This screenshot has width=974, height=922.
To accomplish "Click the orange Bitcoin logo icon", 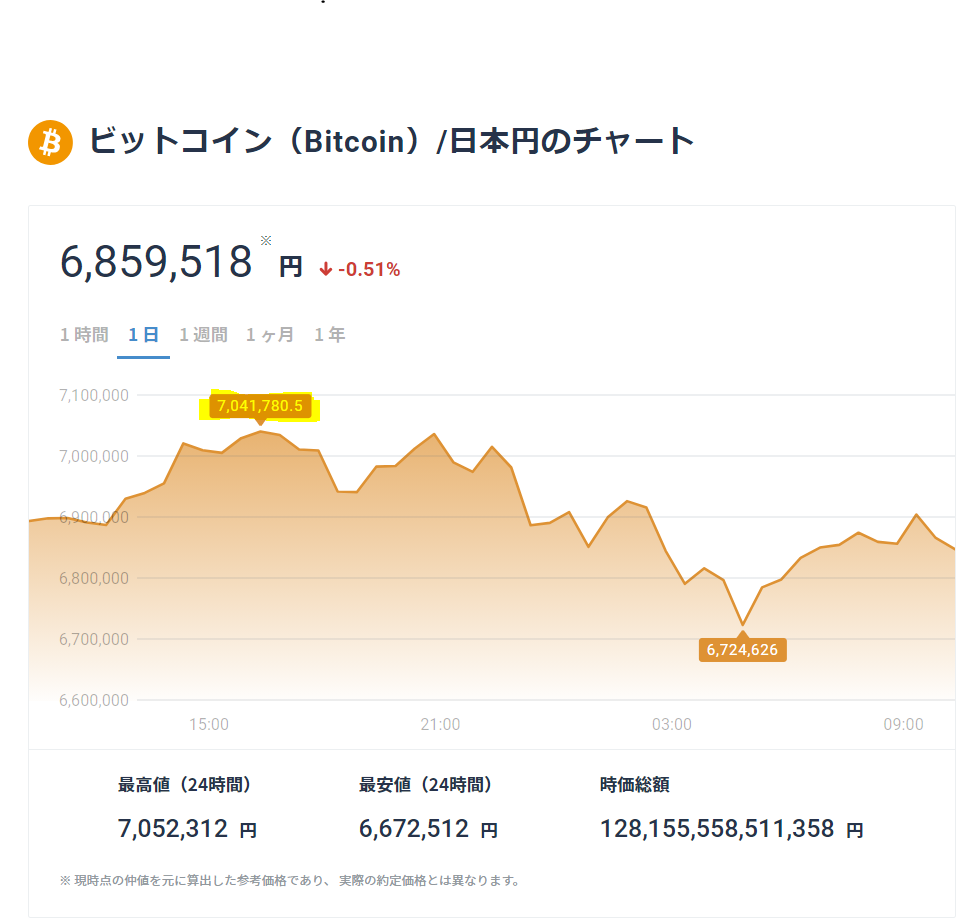I will tap(50, 142).
